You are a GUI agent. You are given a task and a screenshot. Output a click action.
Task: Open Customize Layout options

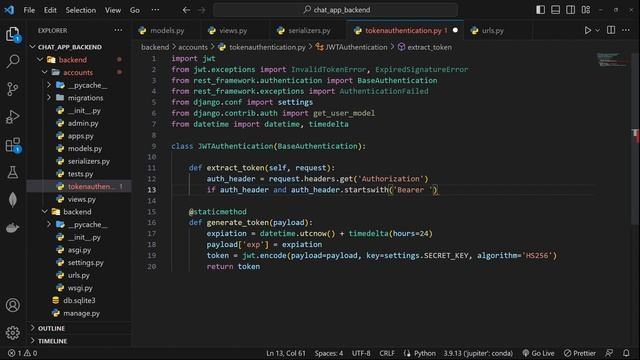click(586, 10)
